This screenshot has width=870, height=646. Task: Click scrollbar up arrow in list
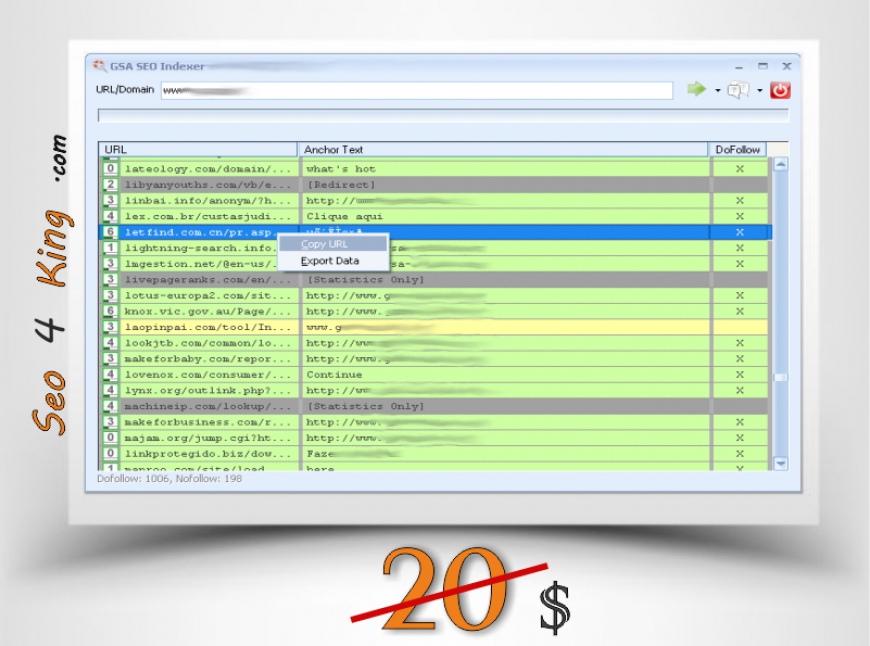click(781, 164)
